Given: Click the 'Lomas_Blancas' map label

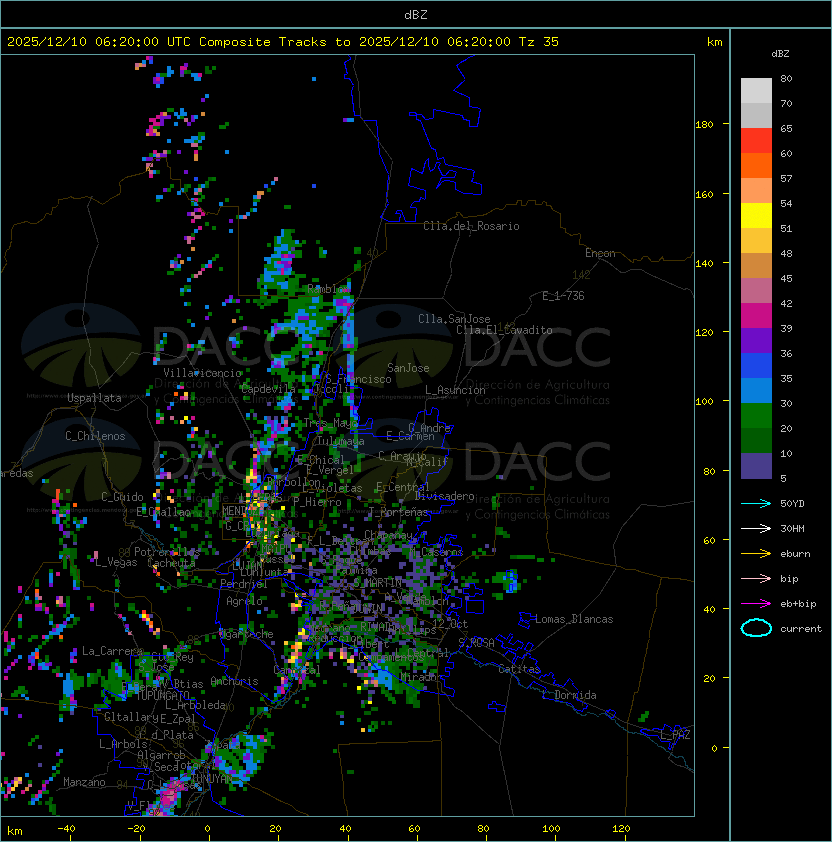Looking at the screenshot, I should (x=574, y=619).
